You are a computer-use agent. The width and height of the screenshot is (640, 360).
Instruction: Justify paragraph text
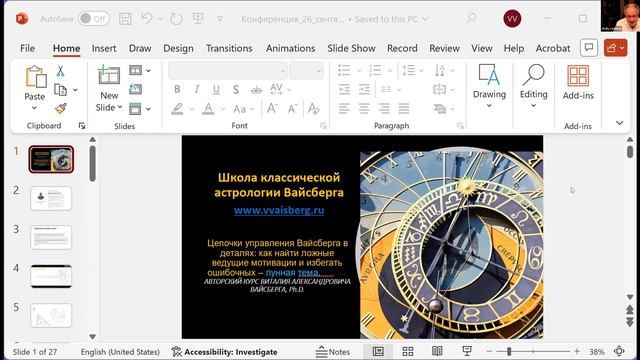404,109
